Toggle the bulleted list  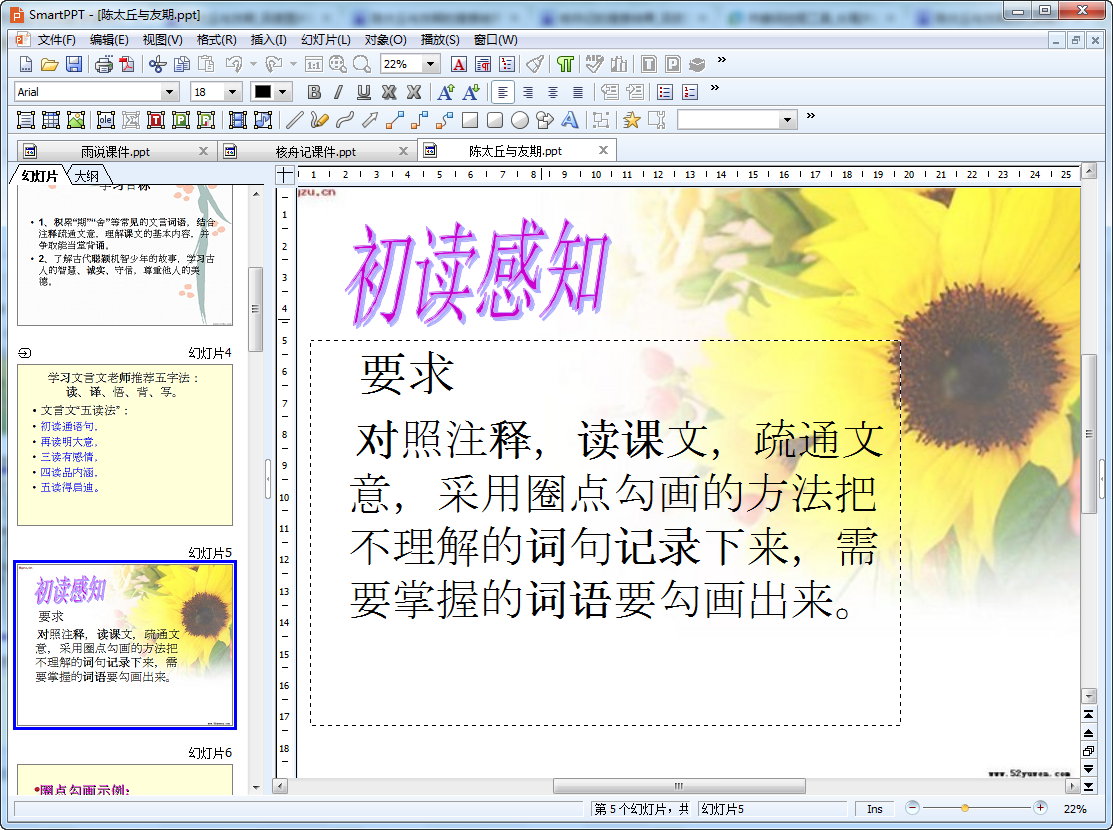coord(664,92)
